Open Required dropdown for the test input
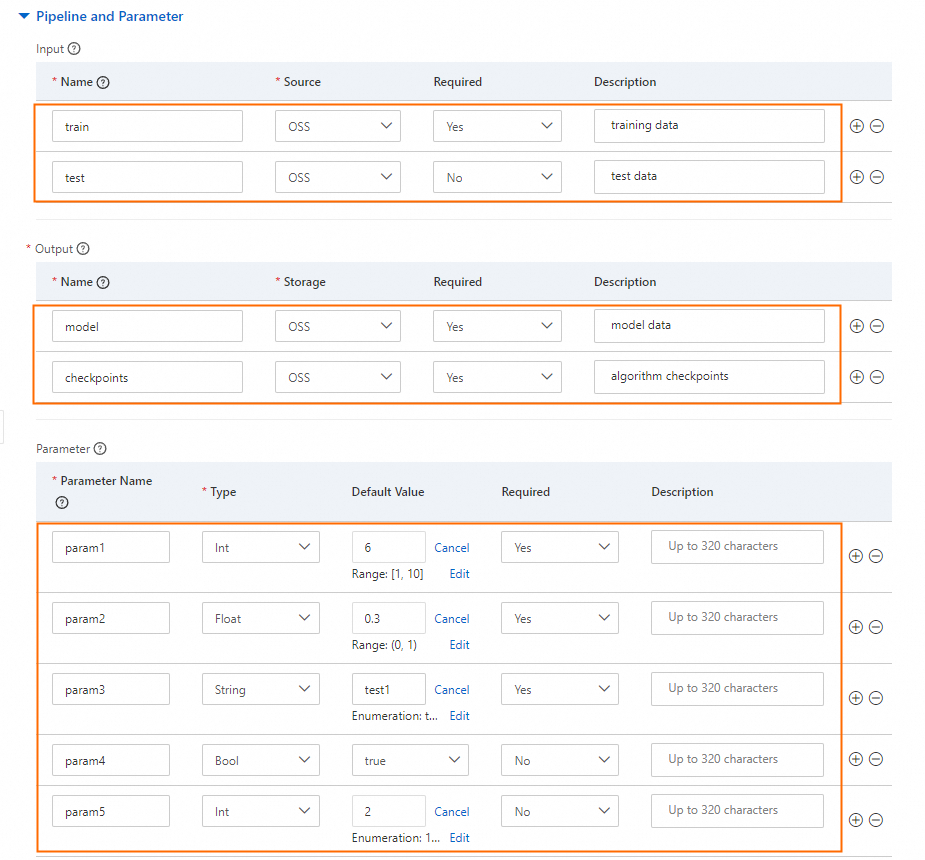 497,177
